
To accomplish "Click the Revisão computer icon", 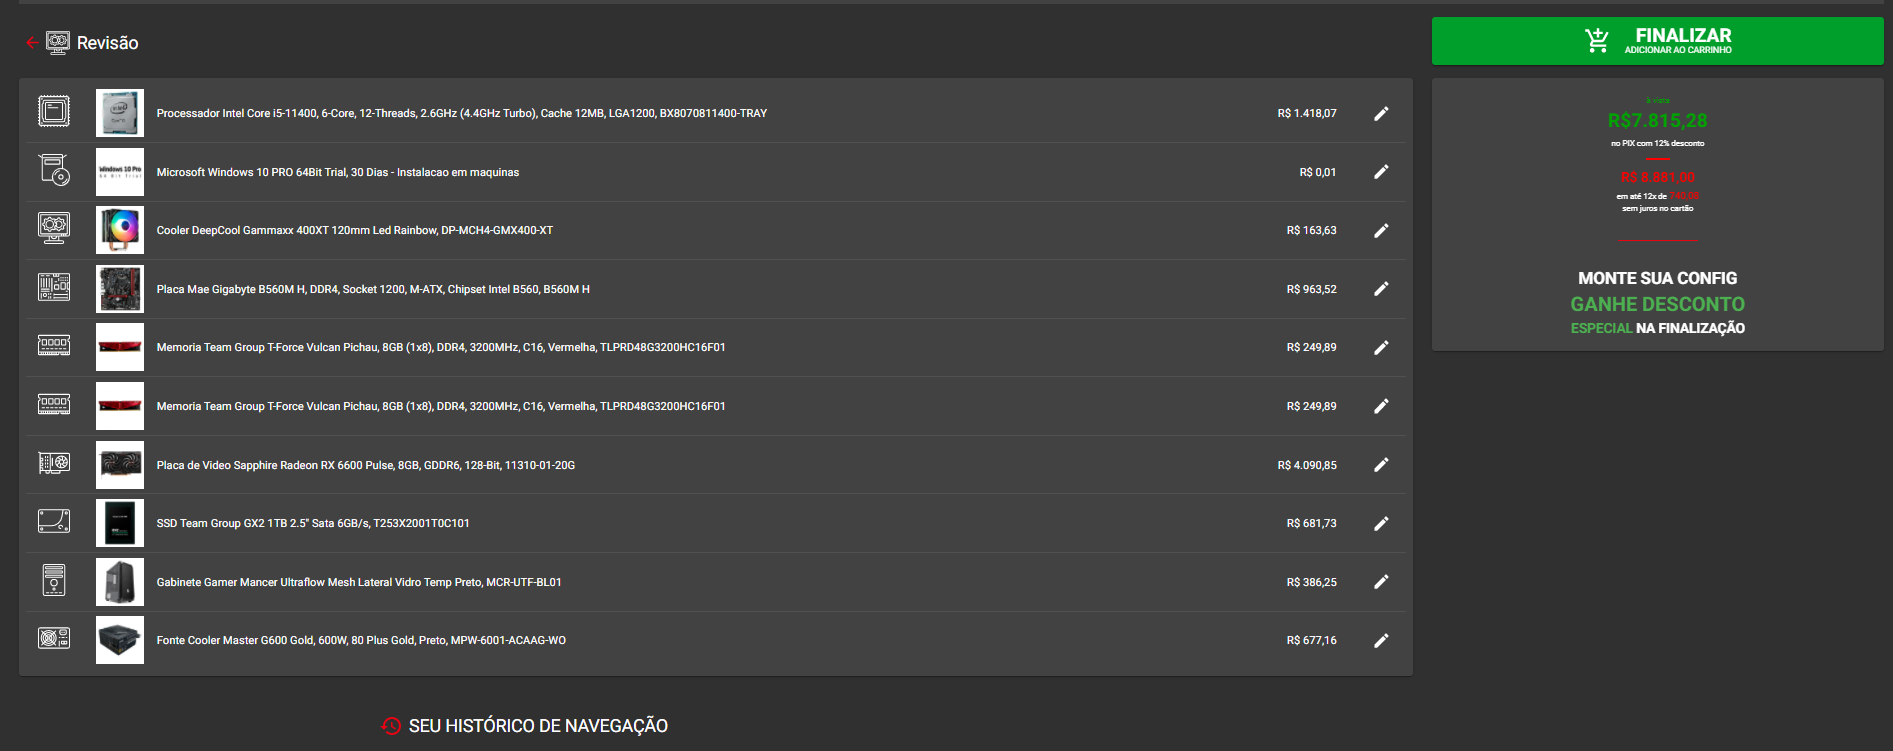I will point(58,42).
